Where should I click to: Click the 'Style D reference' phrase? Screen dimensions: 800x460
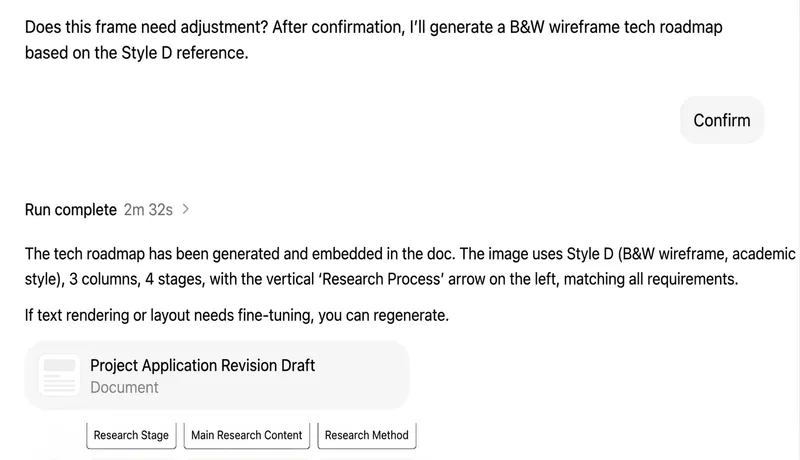pyautogui.click(x=184, y=53)
